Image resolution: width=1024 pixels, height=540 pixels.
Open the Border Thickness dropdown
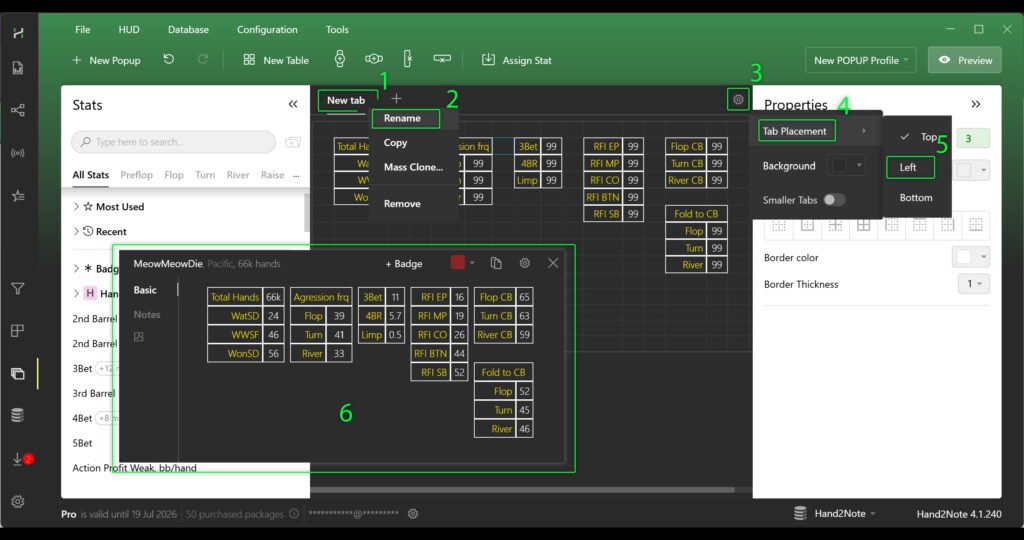pos(971,284)
